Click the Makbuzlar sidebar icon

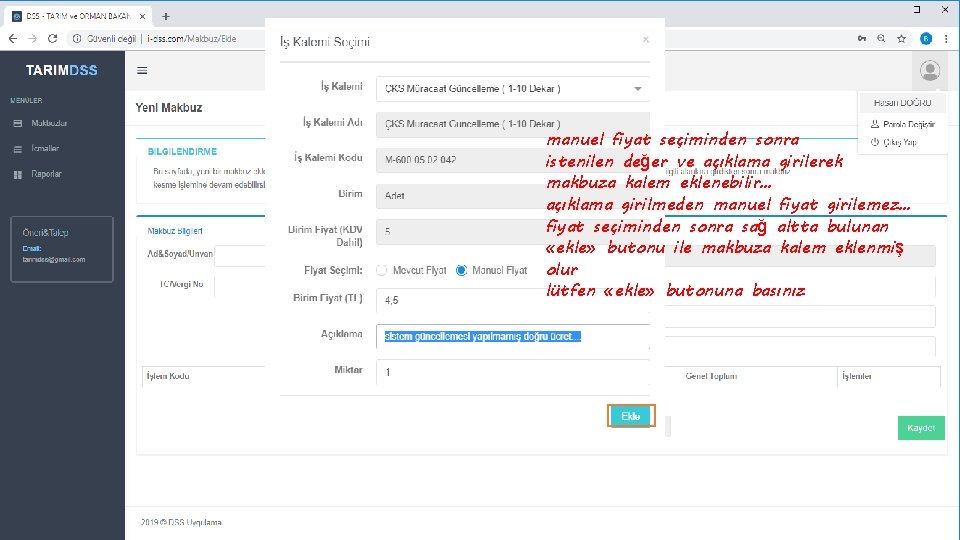pos(18,124)
